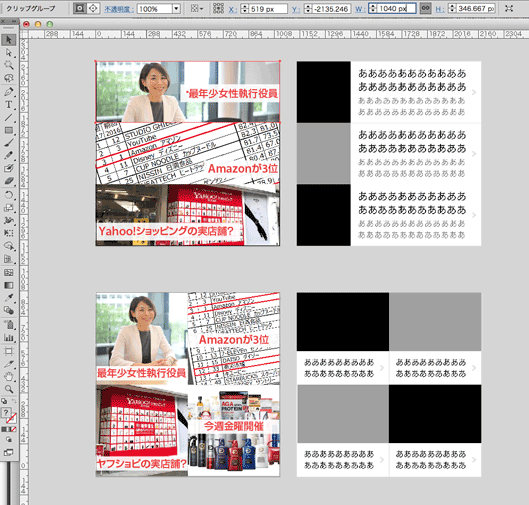Swap fill and stroke colors
This screenshot has width=529, height=505.
pyautogui.click(x=14, y=401)
